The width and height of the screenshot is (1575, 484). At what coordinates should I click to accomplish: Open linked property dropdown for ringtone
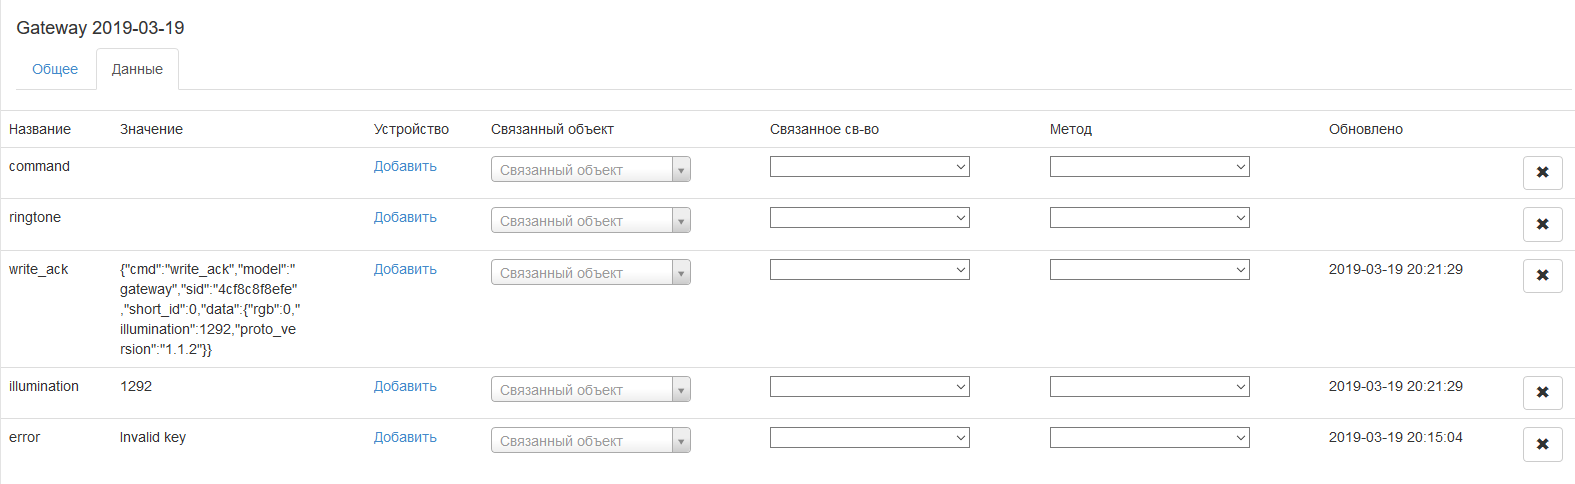(x=869, y=218)
